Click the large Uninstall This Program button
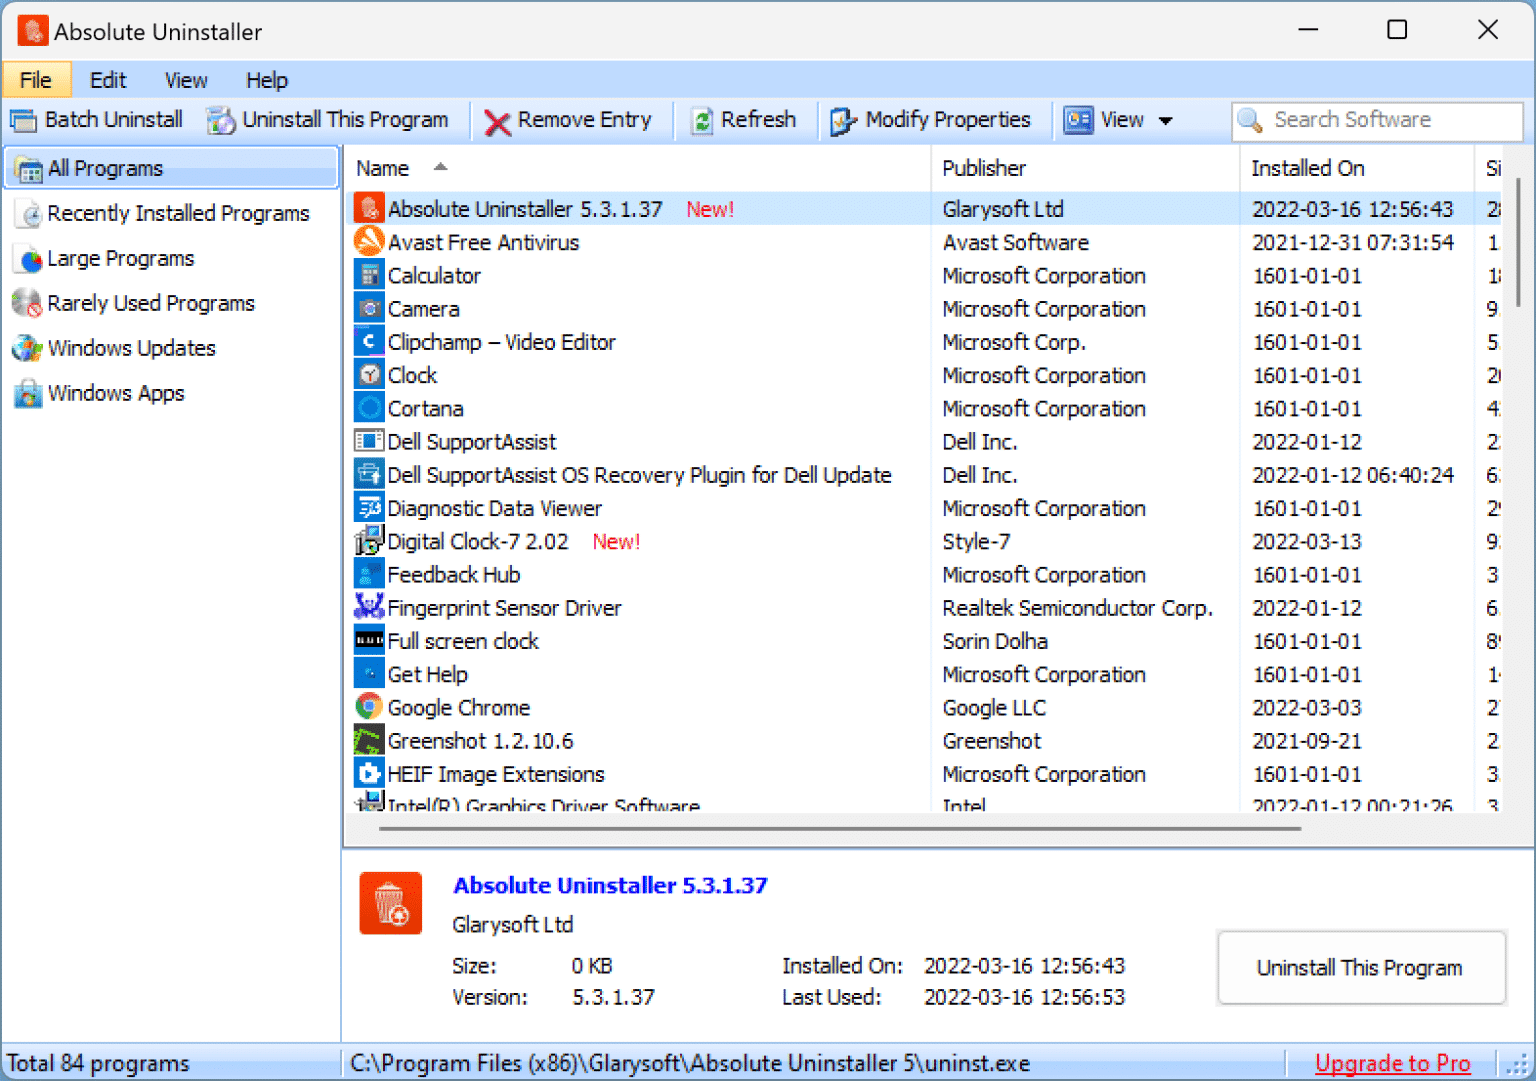Screen dimensions: 1536x1081 point(1360,967)
